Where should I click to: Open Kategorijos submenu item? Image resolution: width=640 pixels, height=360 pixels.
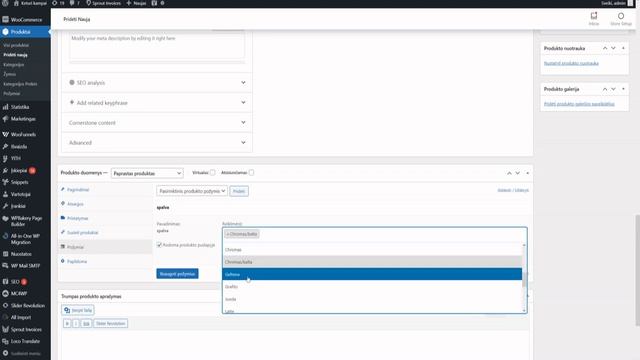[13, 64]
